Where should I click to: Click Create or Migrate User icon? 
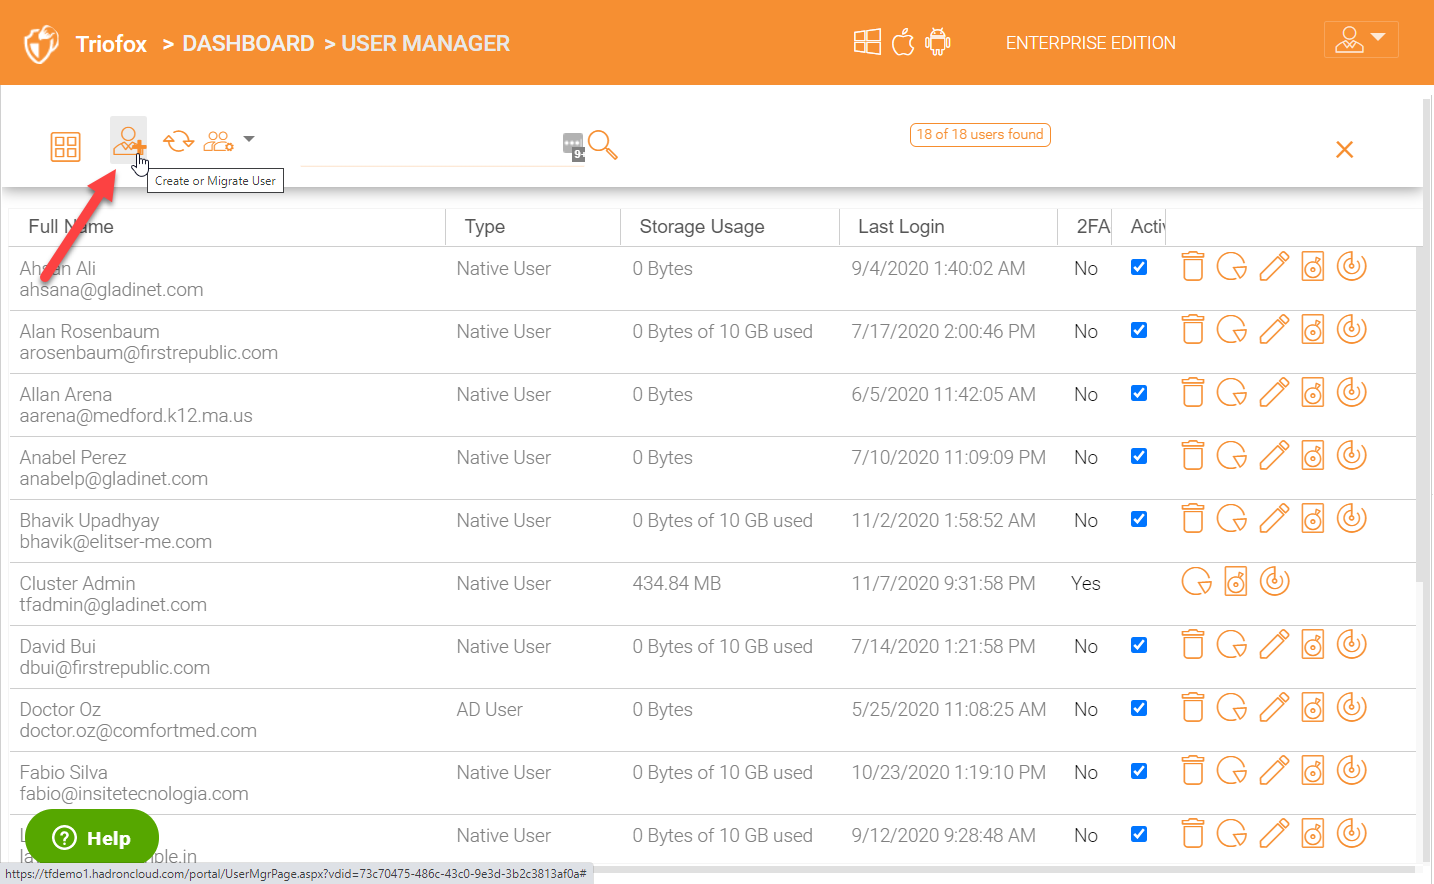point(129,141)
